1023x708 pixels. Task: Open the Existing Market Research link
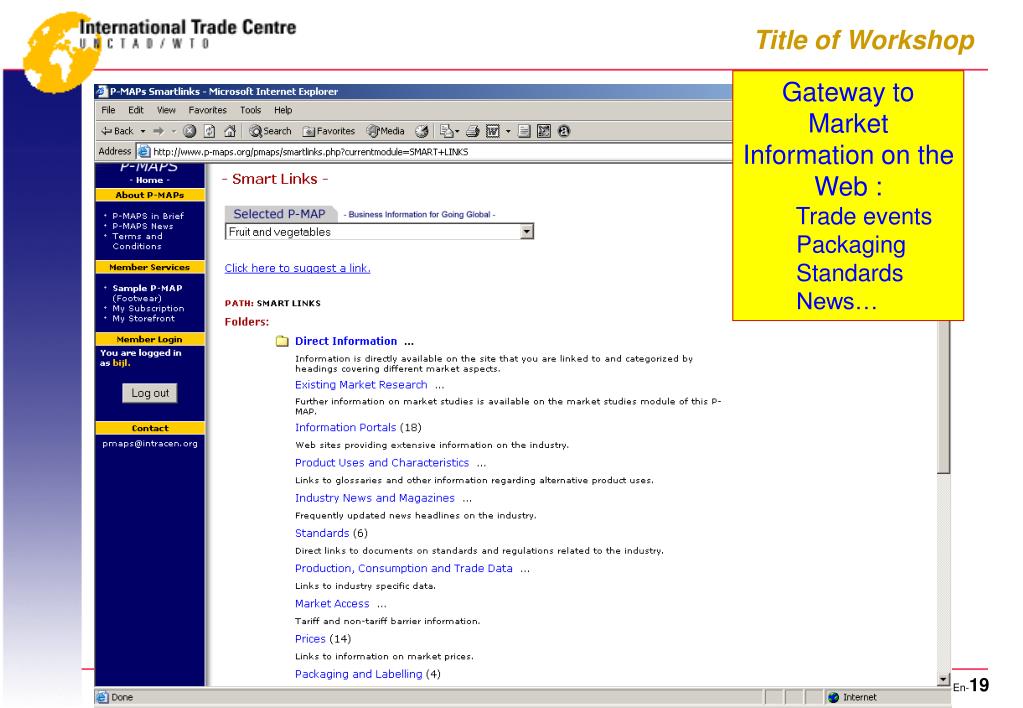click(361, 385)
